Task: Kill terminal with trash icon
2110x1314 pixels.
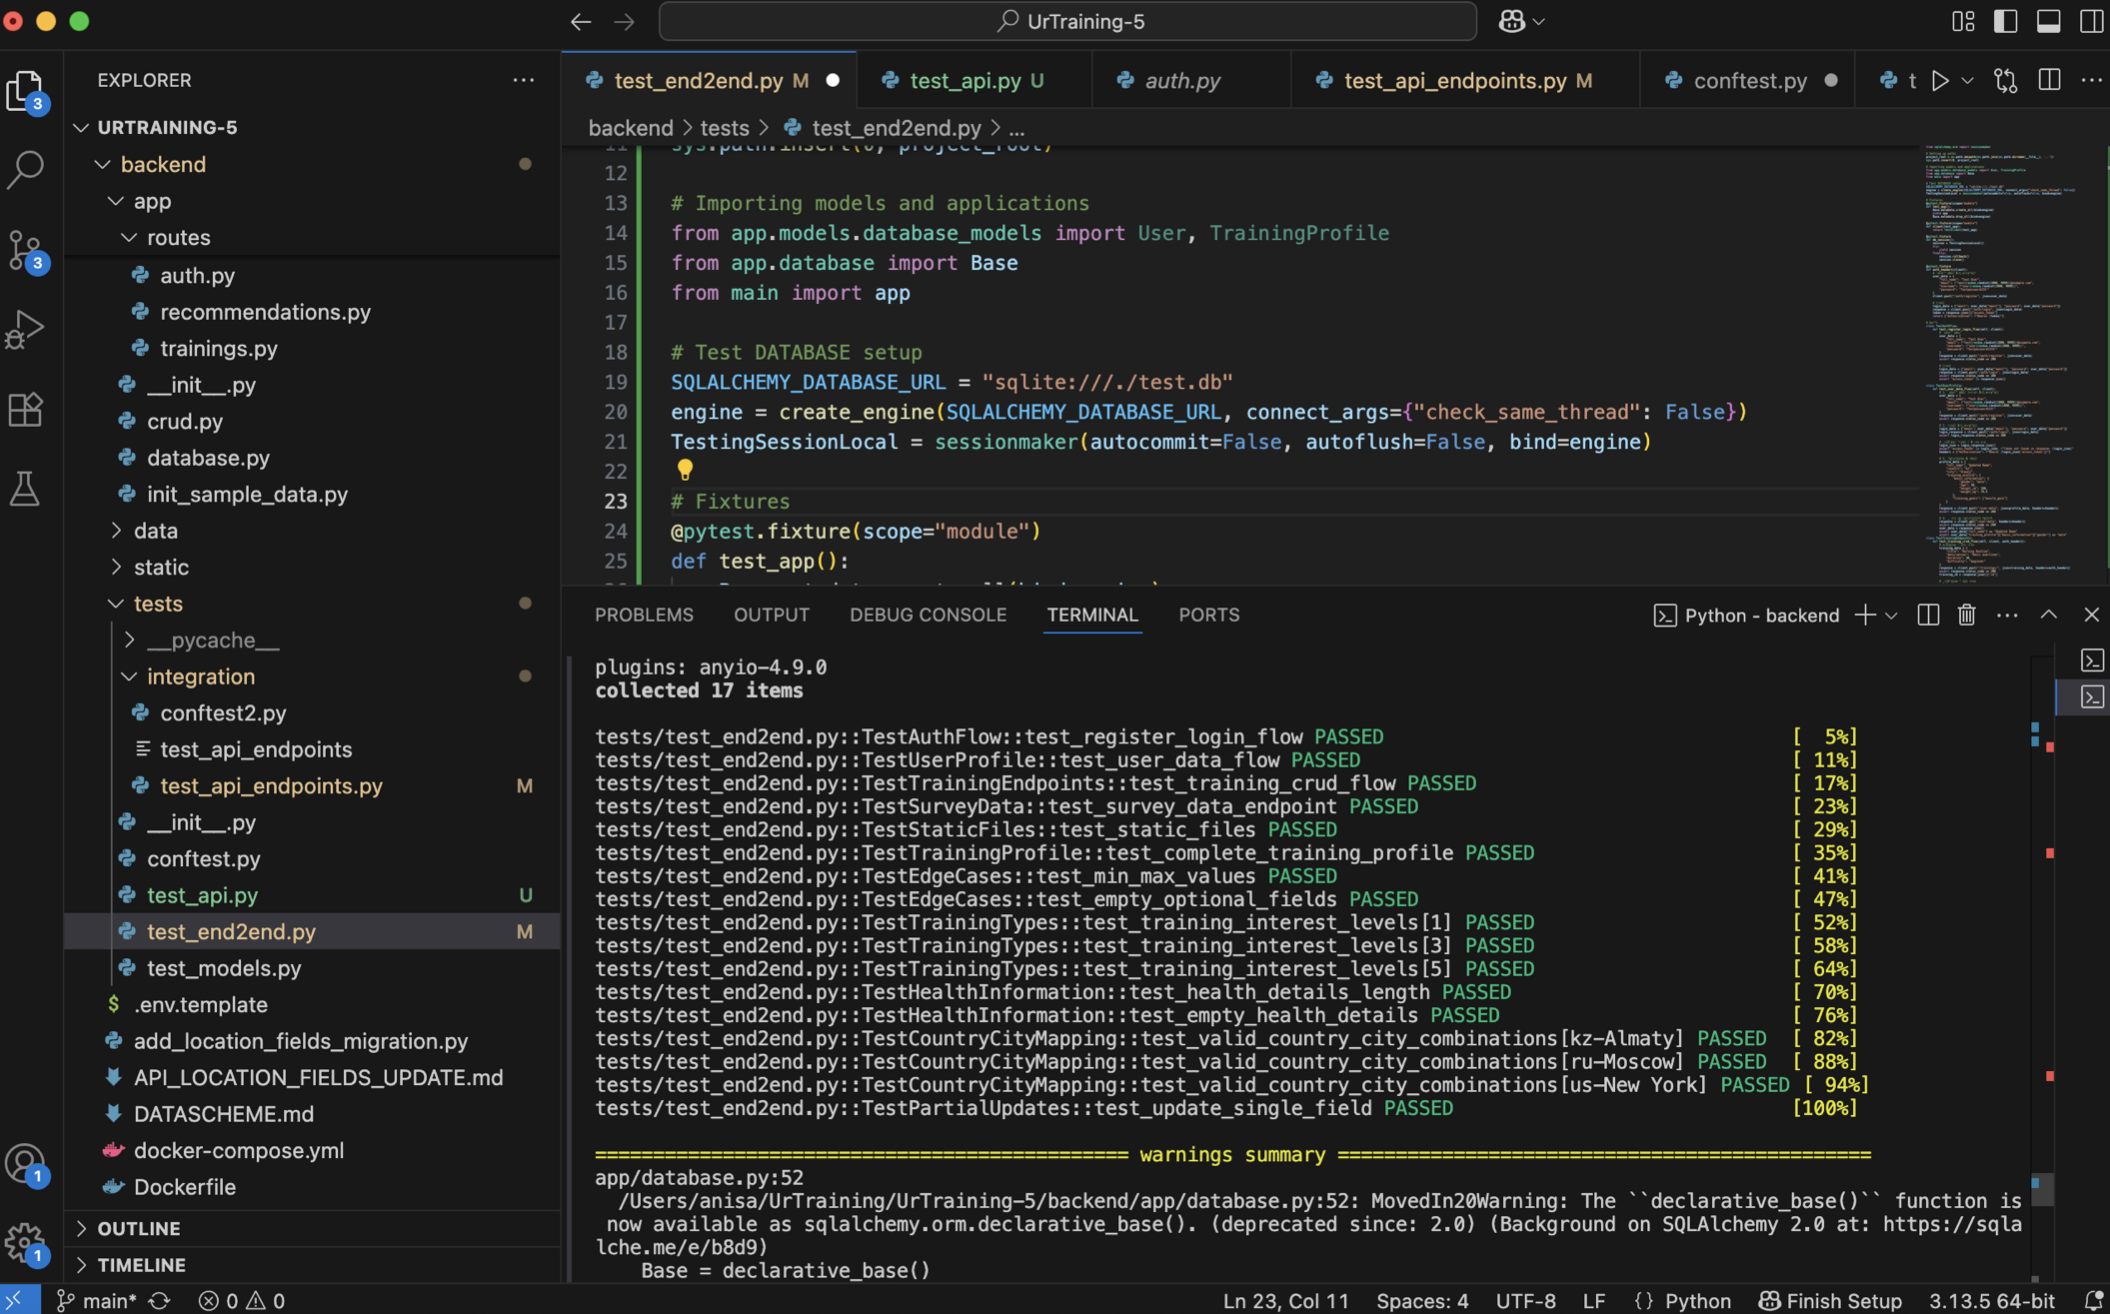Action: click(x=1966, y=615)
